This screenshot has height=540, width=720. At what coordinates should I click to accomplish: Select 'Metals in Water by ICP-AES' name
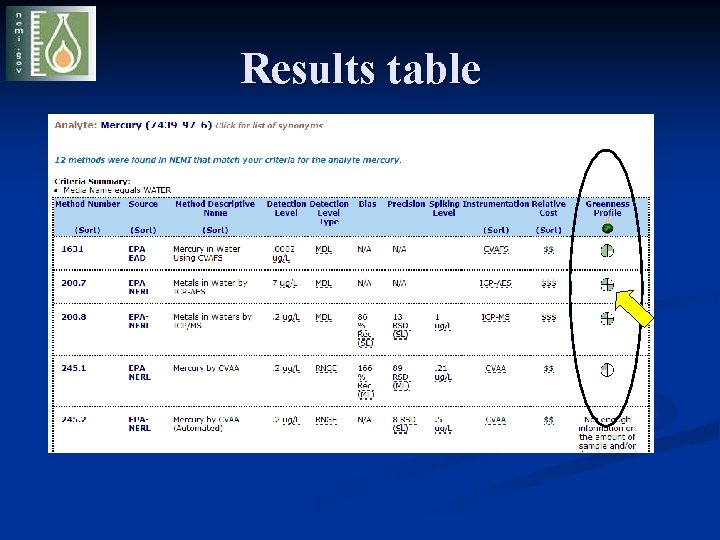(210, 287)
